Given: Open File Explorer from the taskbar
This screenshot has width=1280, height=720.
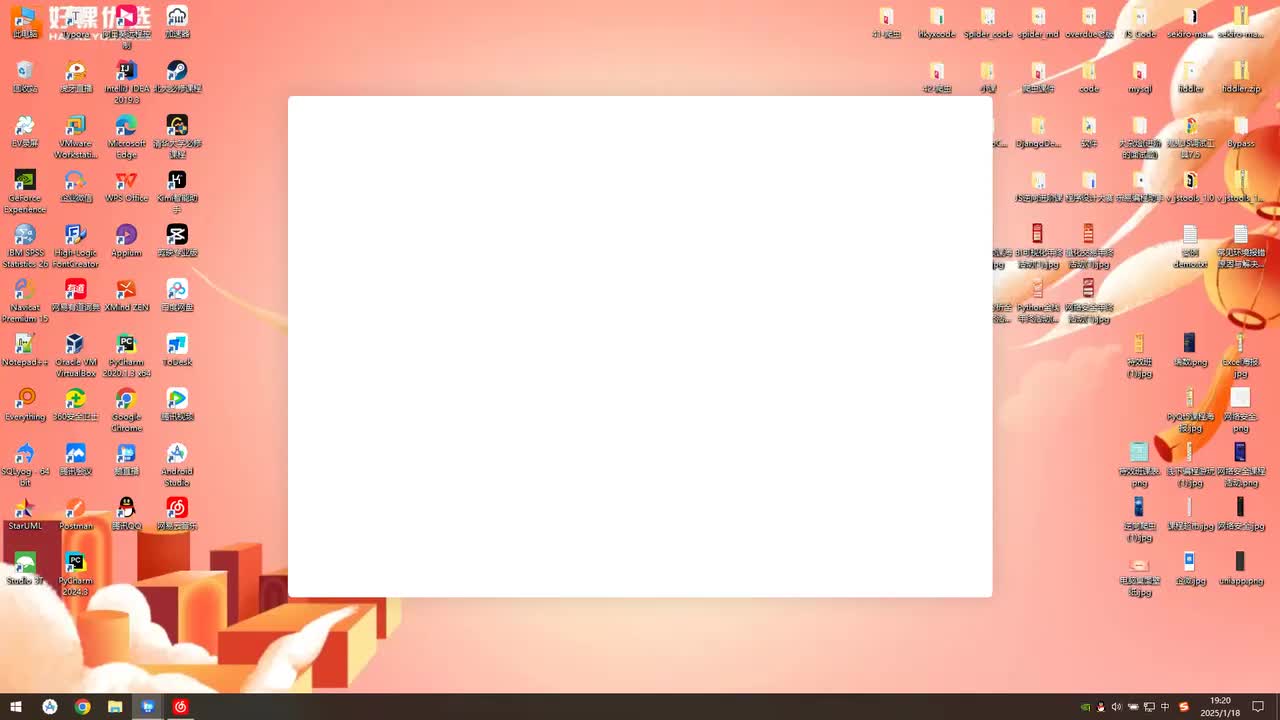Looking at the screenshot, I should [115, 707].
